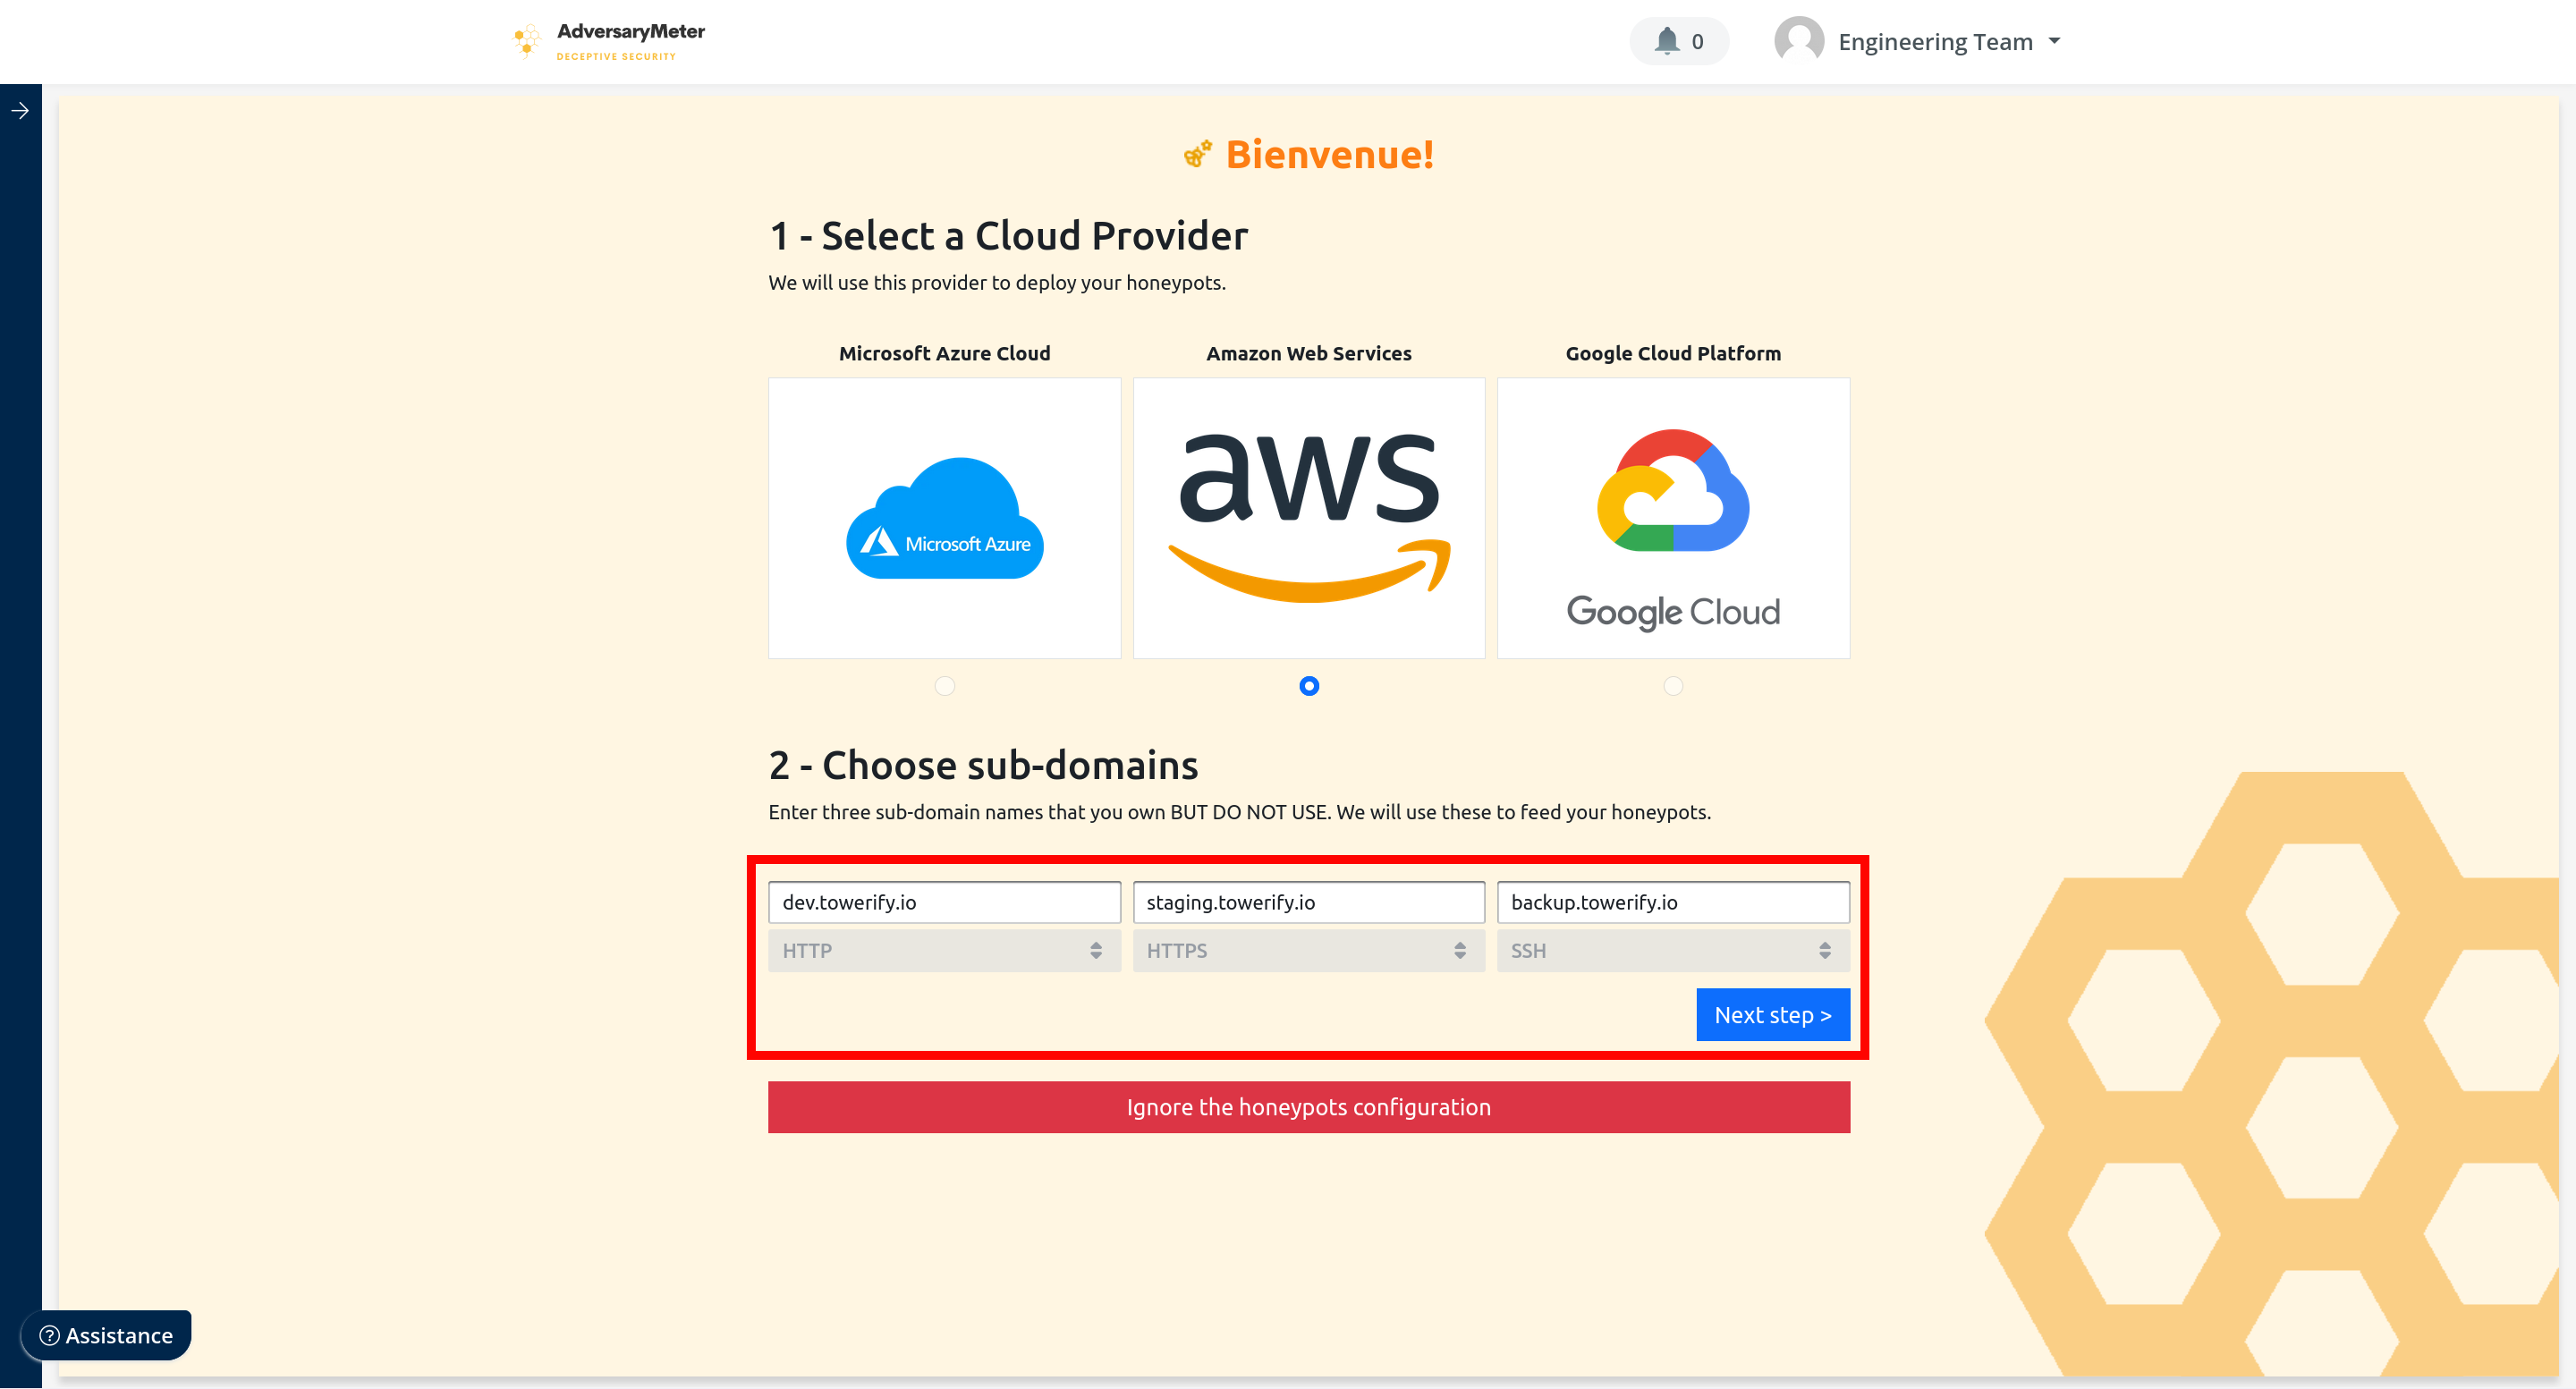The width and height of the screenshot is (2576, 1389).
Task: Click Ignore the honeypots configuration
Action: point(1308,1107)
